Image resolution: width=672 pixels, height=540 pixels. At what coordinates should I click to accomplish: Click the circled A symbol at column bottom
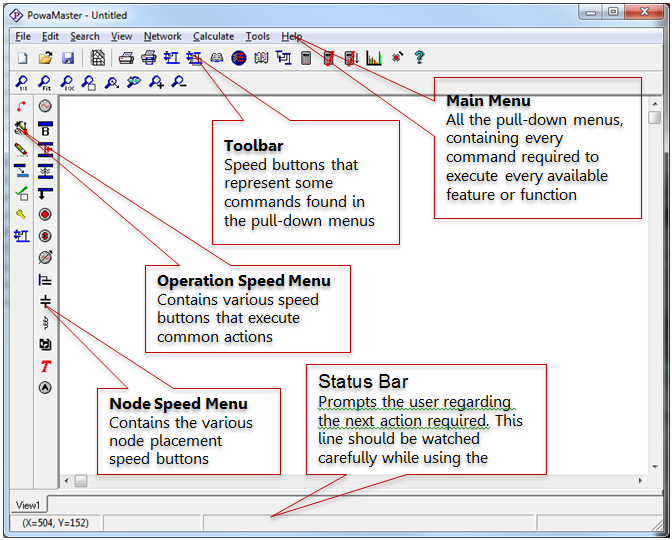[x=45, y=388]
